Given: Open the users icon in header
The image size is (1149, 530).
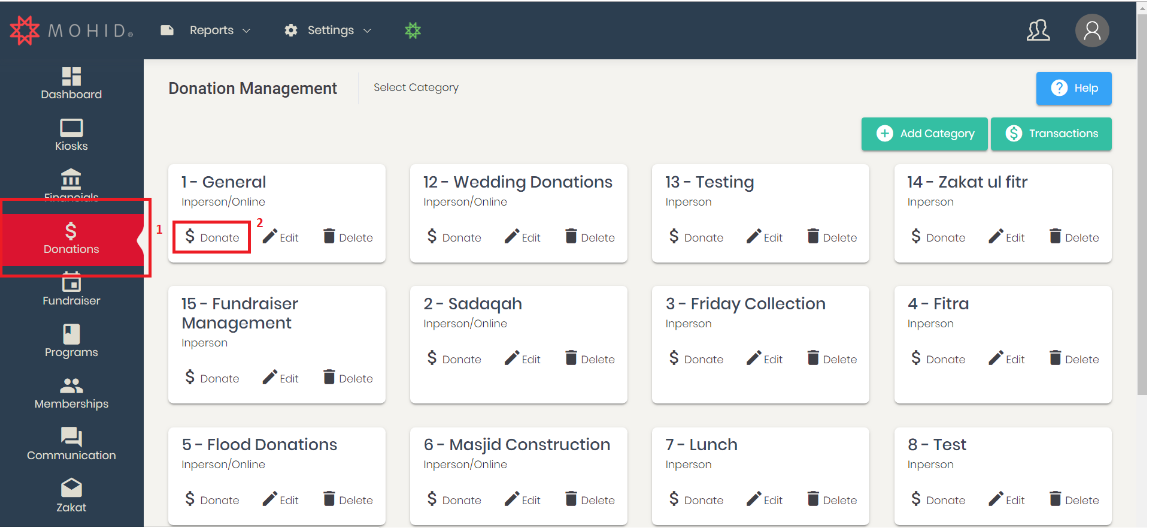Looking at the screenshot, I should [x=1038, y=30].
